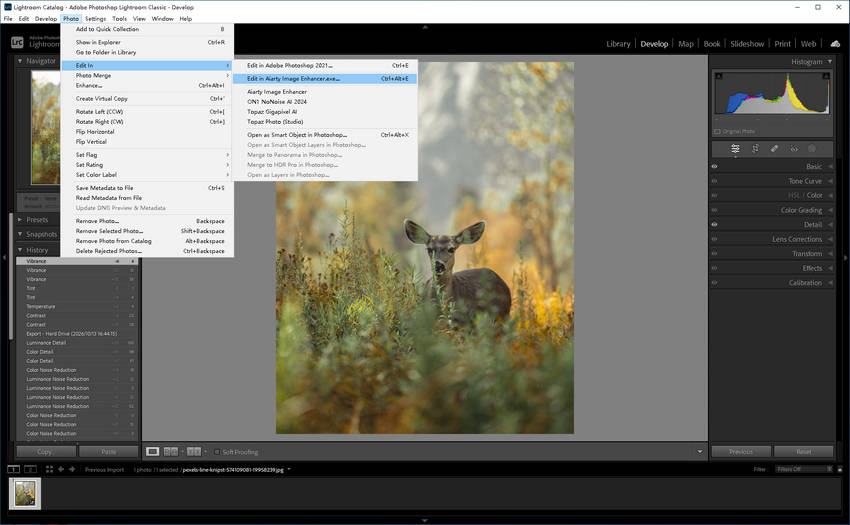
Task: Select the Temperature history step
Action: tap(76, 306)
